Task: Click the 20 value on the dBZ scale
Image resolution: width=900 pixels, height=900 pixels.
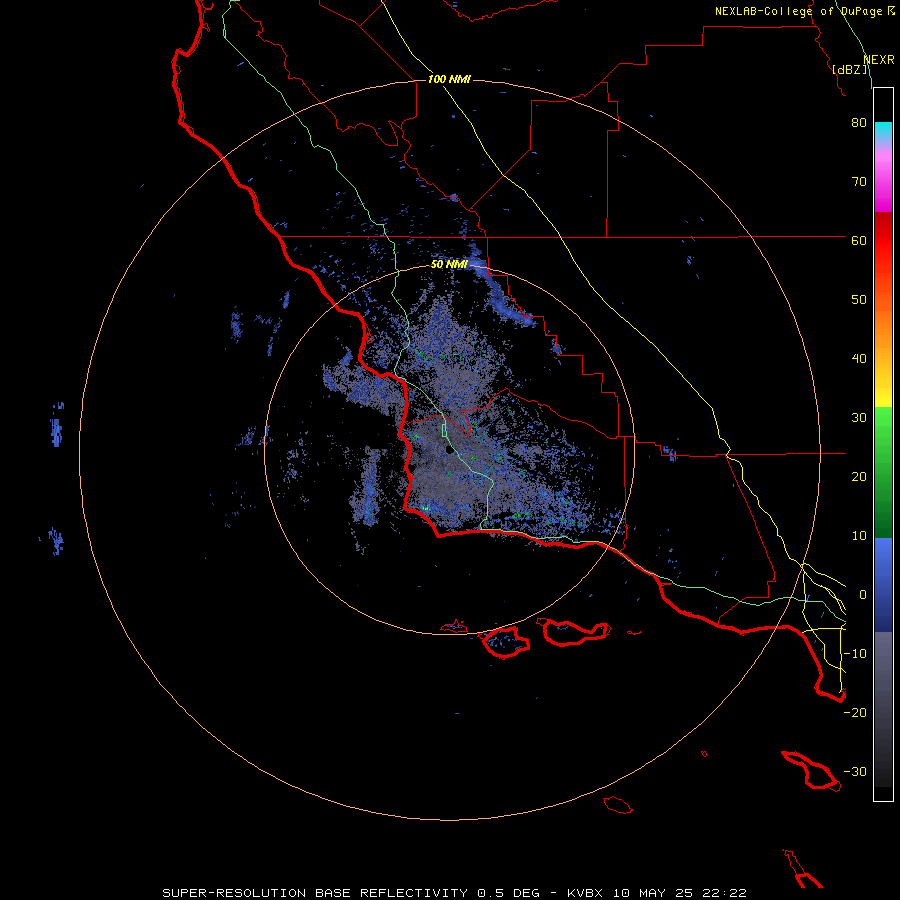Action: (859, 476)
